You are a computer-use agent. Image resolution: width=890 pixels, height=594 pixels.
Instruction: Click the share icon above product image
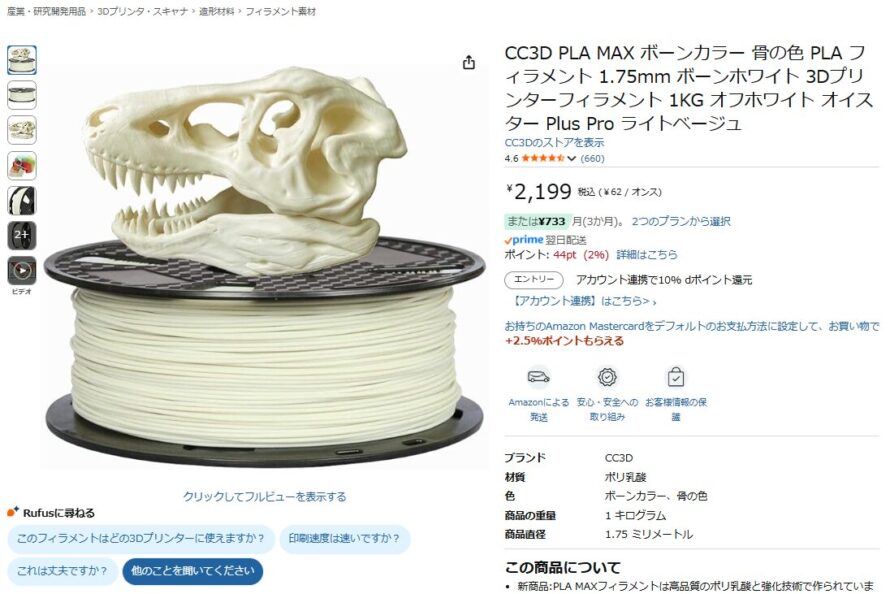468,62
